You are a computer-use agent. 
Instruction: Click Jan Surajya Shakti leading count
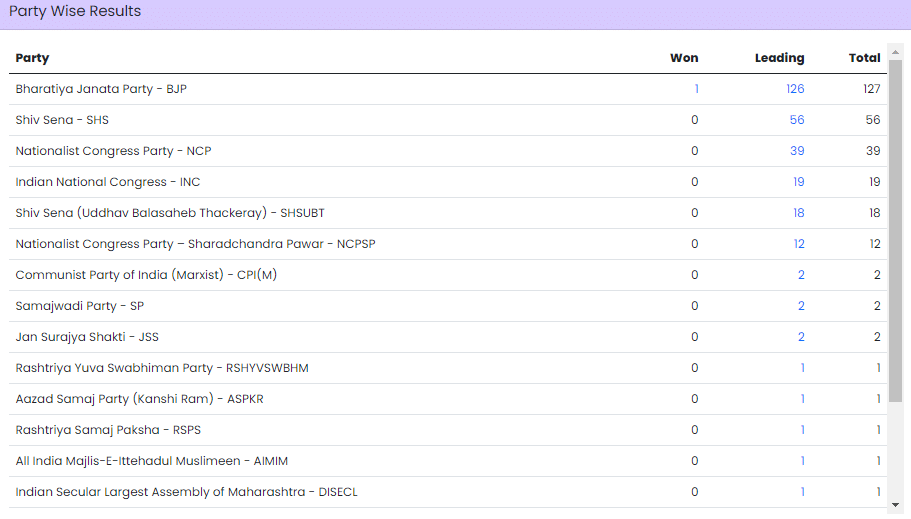point(801,337)
